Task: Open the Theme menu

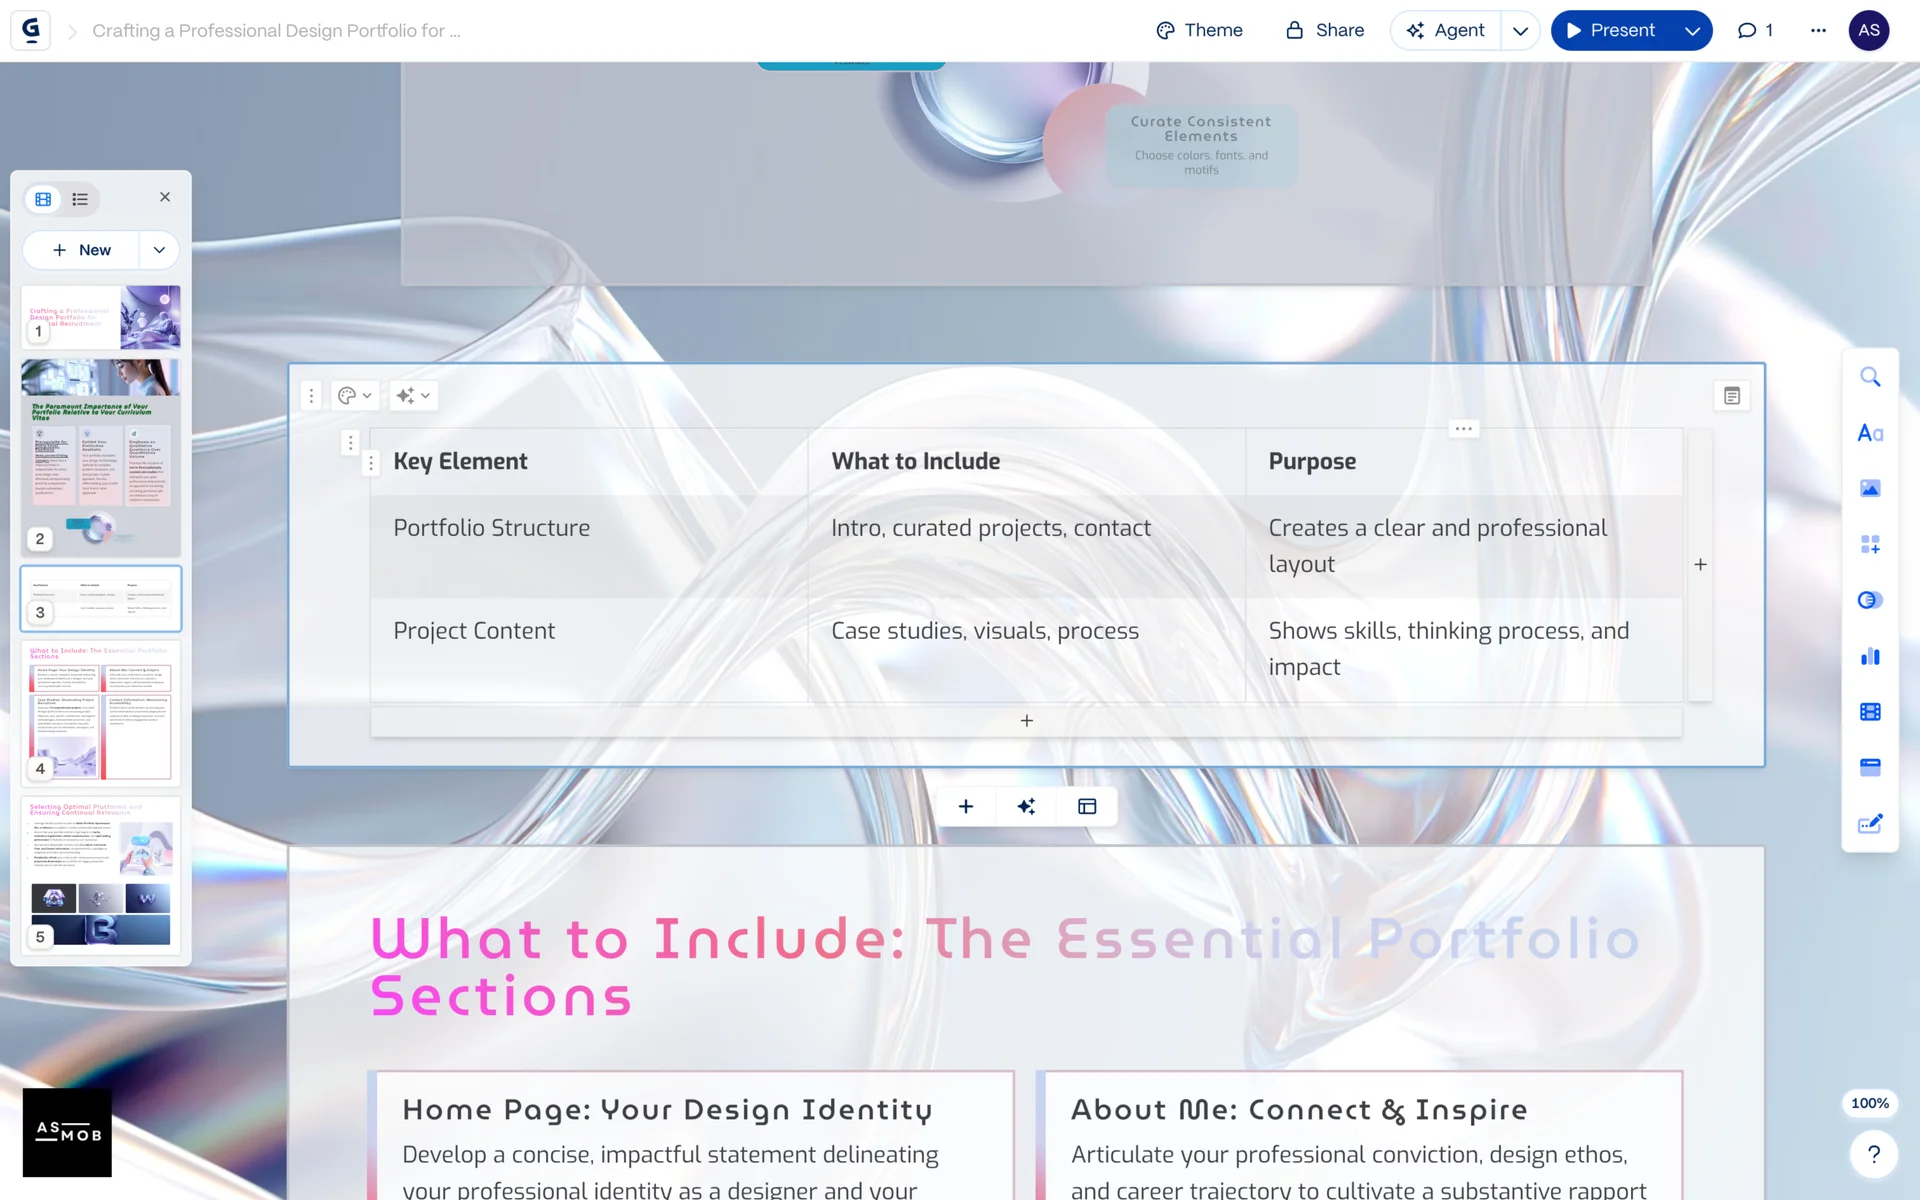Action: point(1199,30)
